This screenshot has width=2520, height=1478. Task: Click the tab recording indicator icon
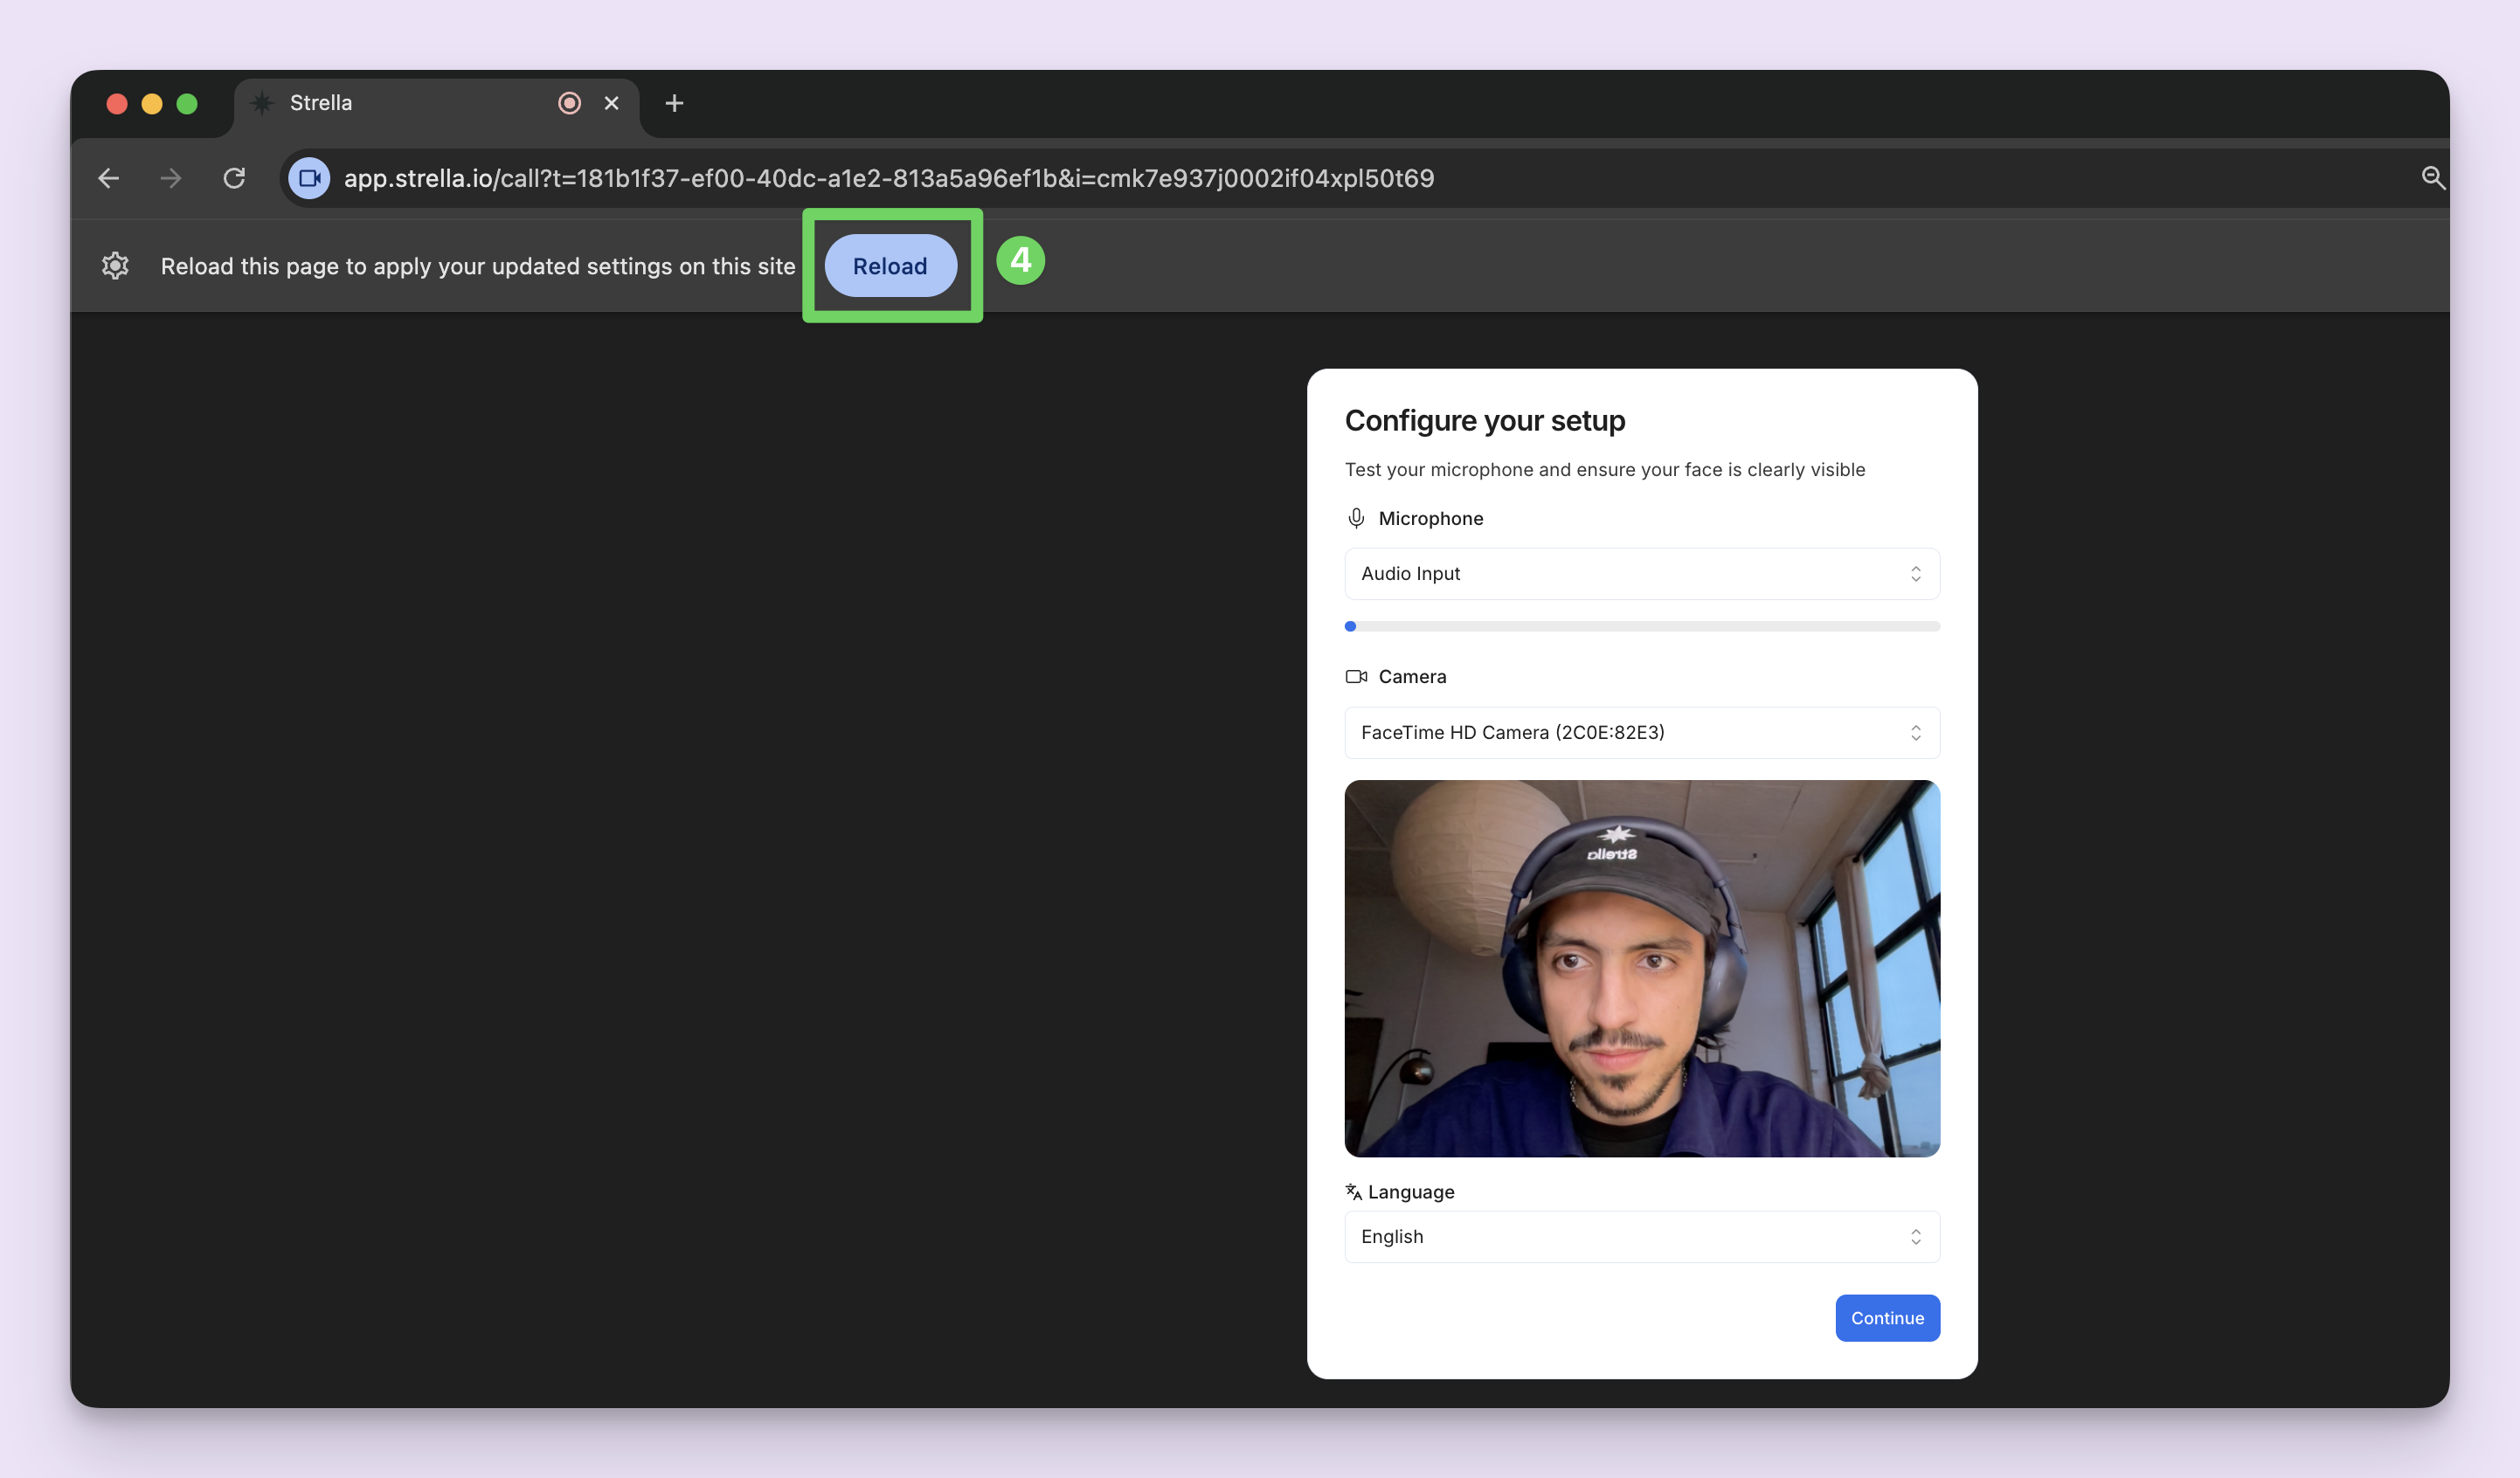pyautogui.click(x=569, y=103)
